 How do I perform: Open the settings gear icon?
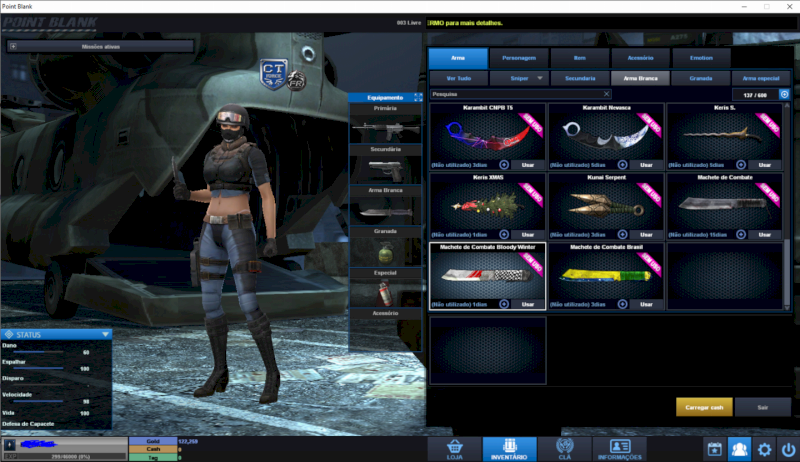point(764,449)
